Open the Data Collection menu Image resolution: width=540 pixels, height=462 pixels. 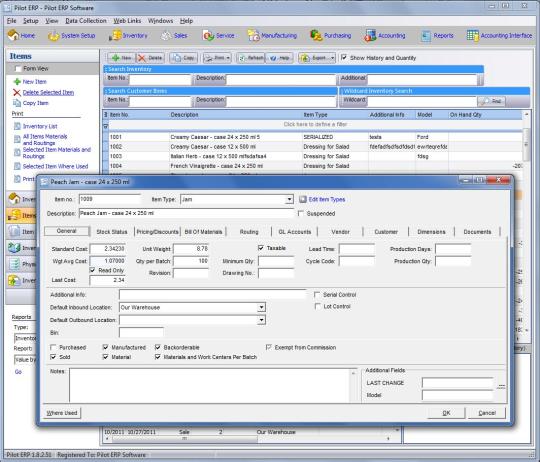point(86,21)
